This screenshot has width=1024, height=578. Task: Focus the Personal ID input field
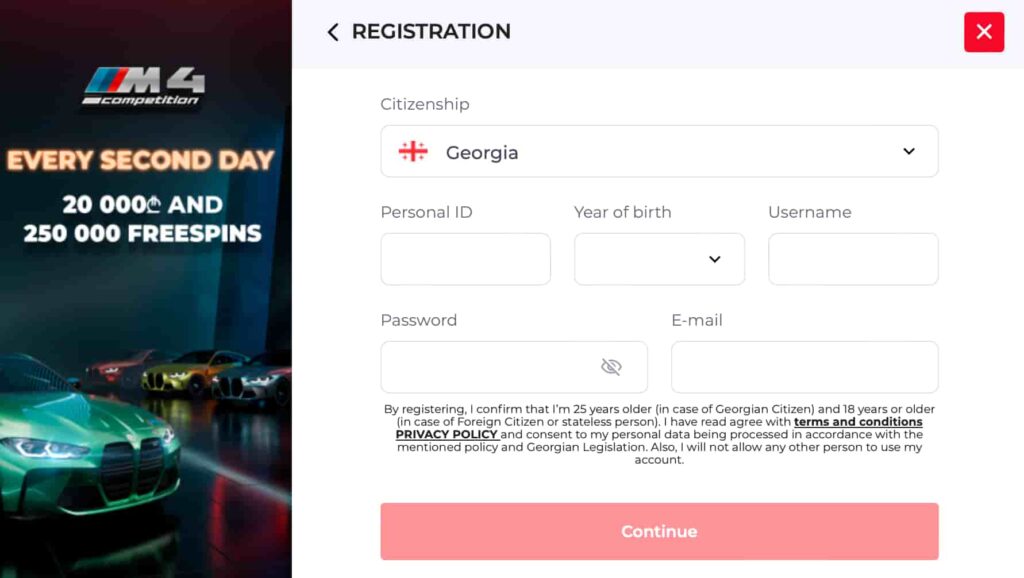(465, 259)
